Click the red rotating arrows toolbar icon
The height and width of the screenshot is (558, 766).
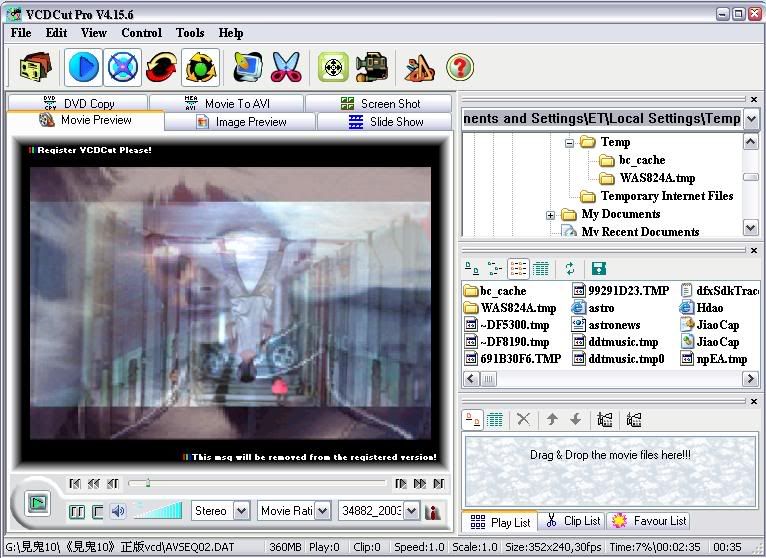tap(161, 67)
